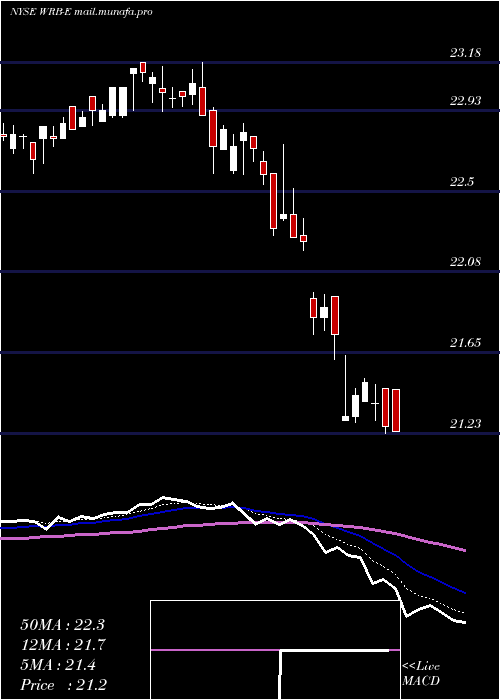Click the 12MA : 21.7 readout
Viewport: 500px width, 700px height.
[x=62, y=645]
